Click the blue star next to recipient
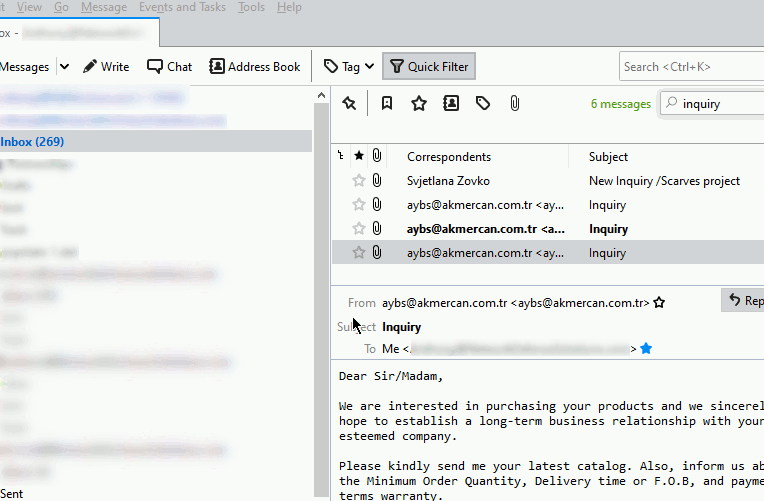This screenshot has height=501, width=764. point(646,348)
